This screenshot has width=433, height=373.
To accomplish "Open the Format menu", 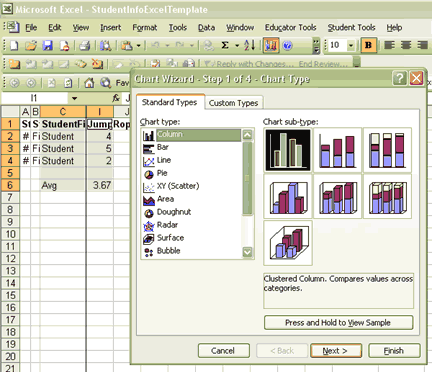I will click(x=145, y=28).
